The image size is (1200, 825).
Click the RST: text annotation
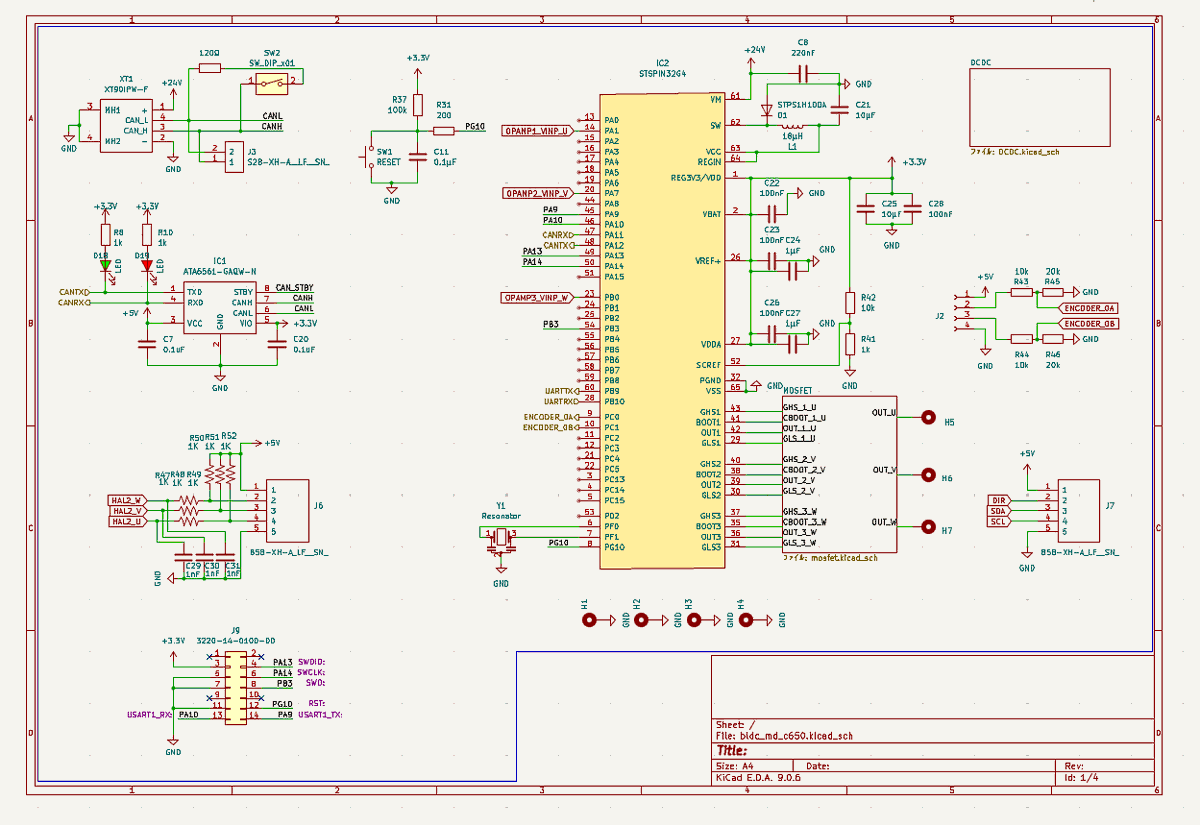click(315, 704)
